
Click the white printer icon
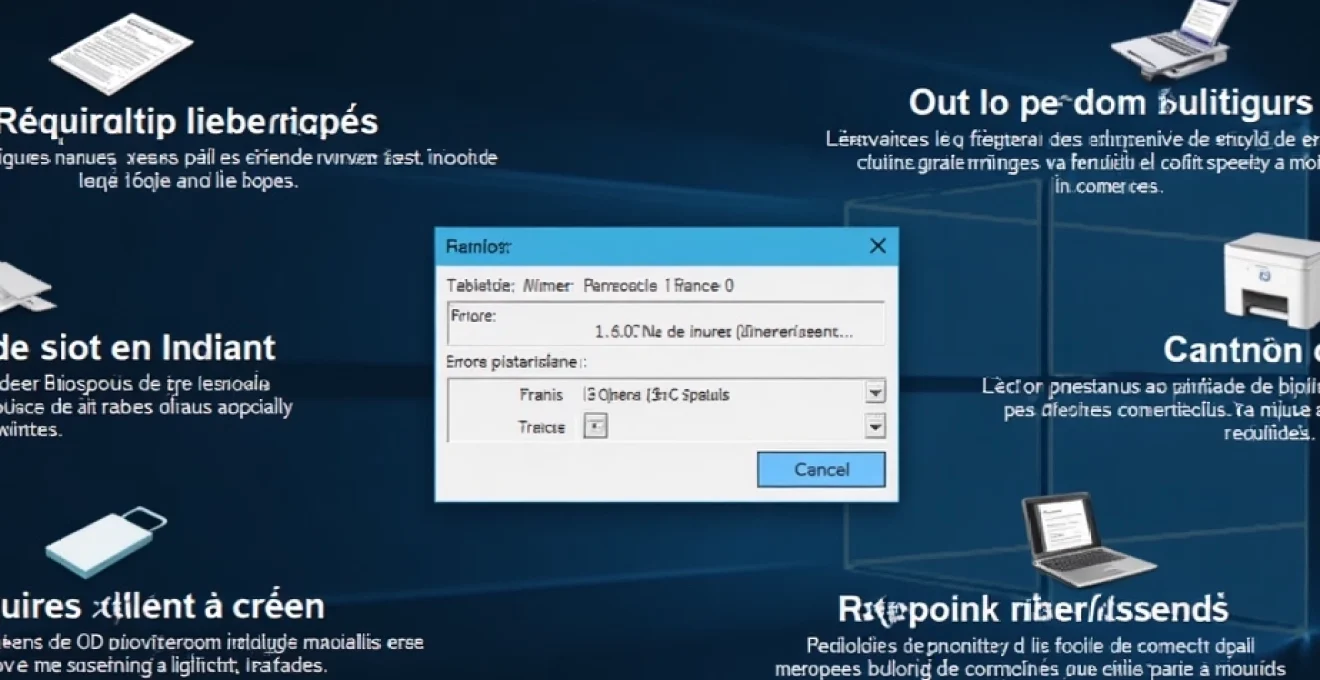click(x=1270, y=280)
